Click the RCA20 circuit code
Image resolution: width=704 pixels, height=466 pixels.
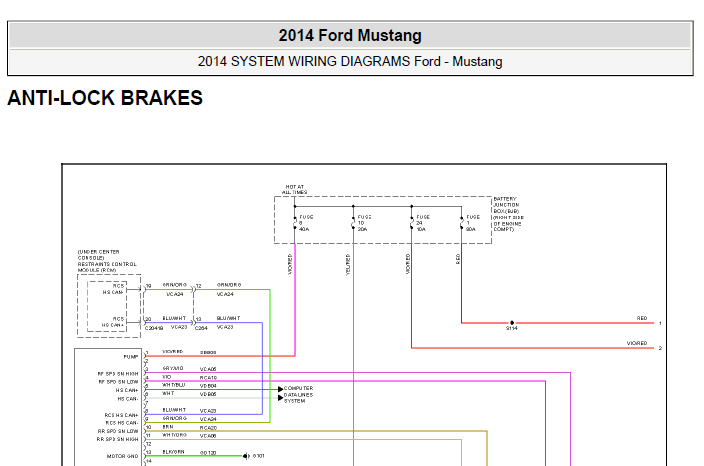click(x=208, y=427)
